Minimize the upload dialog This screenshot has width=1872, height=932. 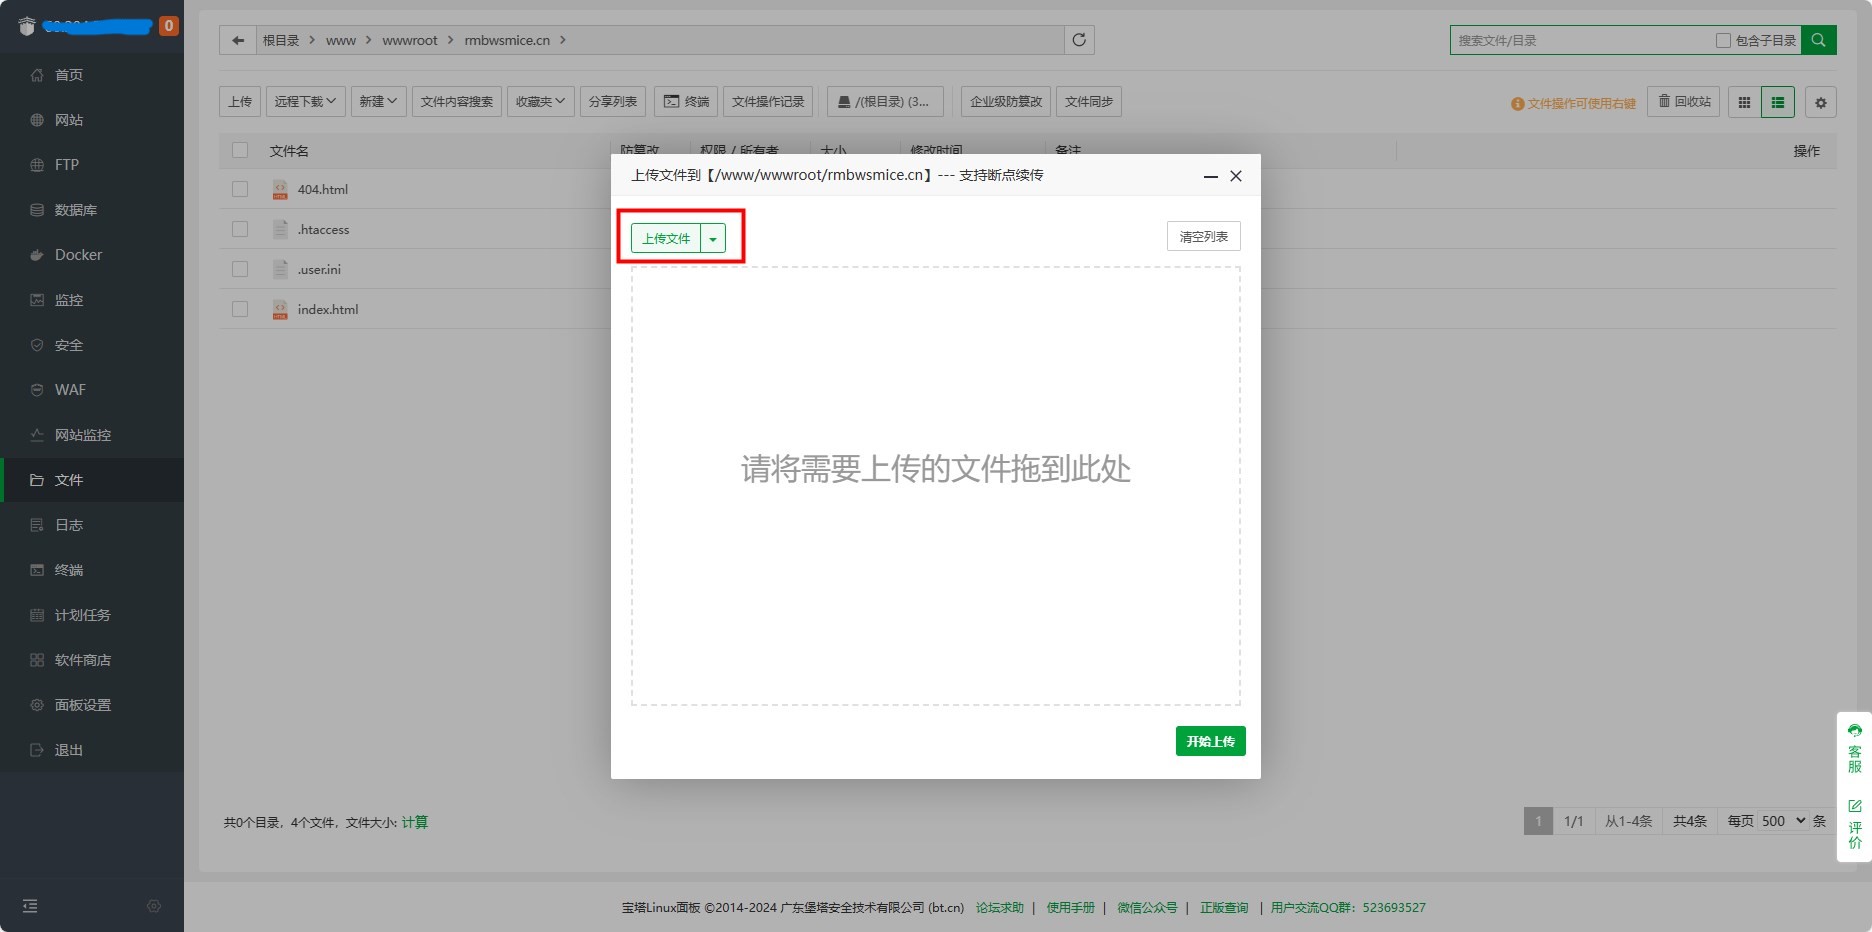tap(1210, 176)
